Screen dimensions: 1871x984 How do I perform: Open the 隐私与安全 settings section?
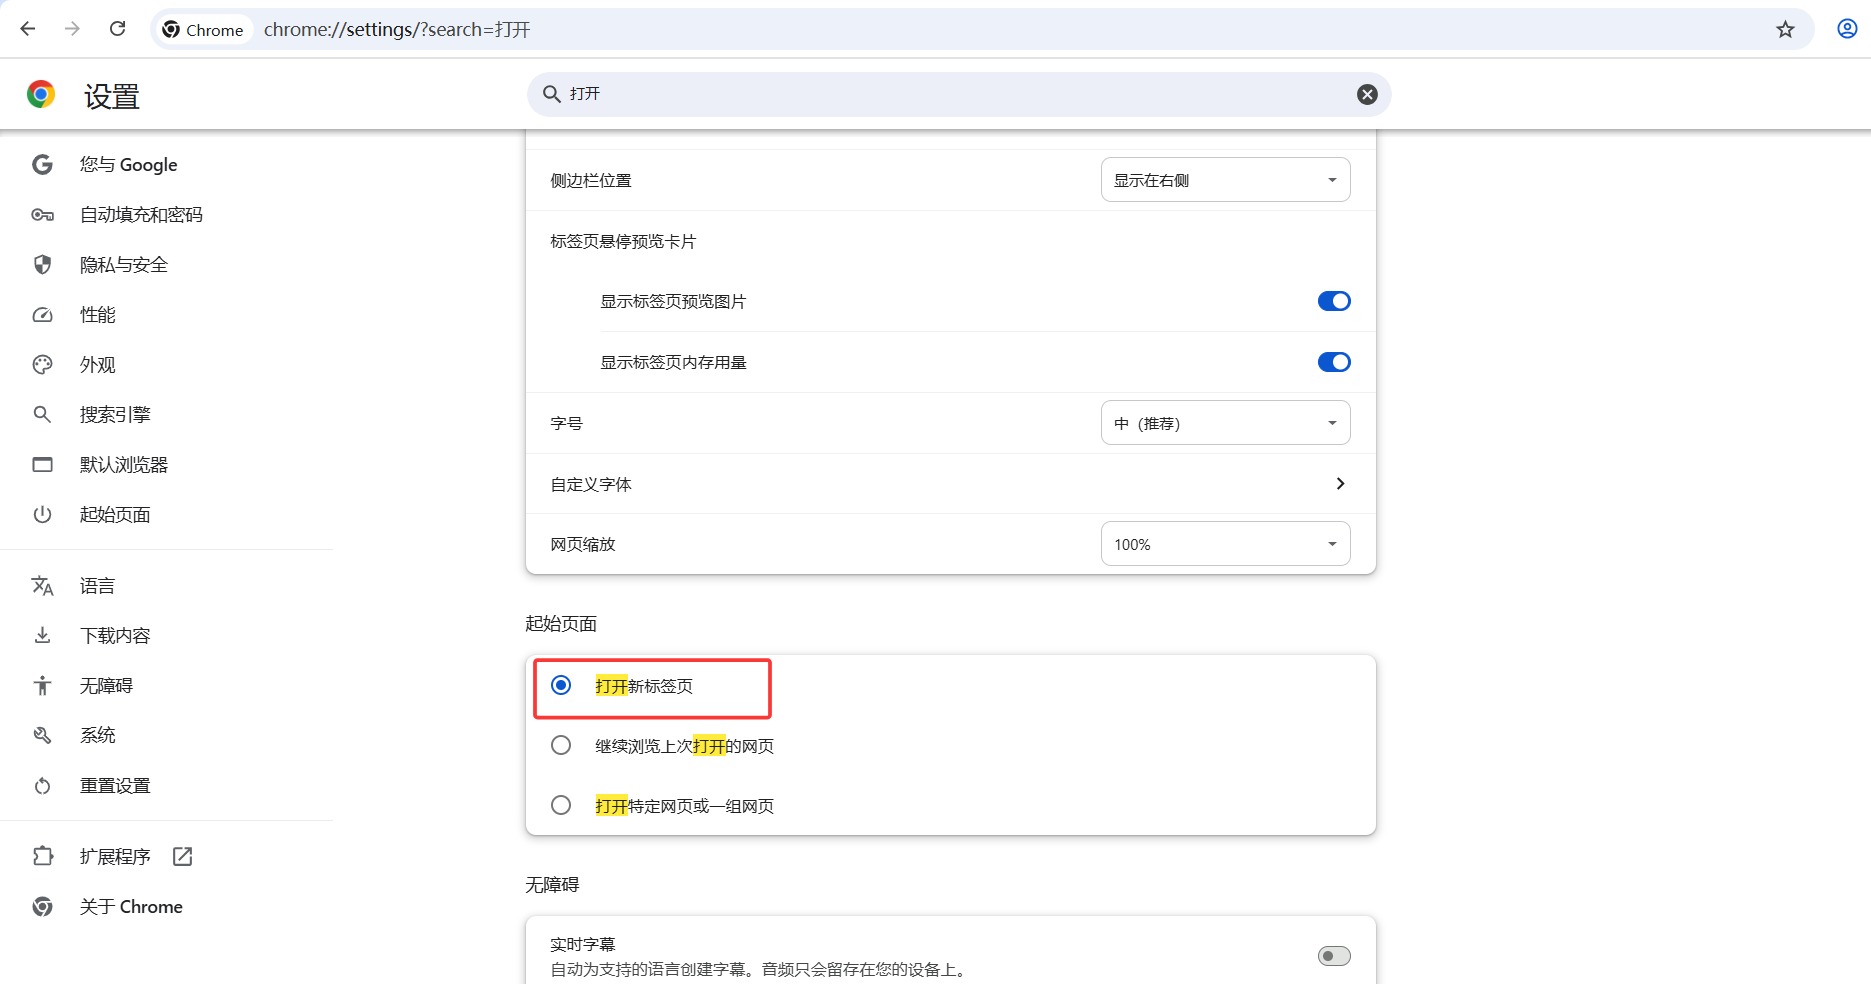(124, 264)
